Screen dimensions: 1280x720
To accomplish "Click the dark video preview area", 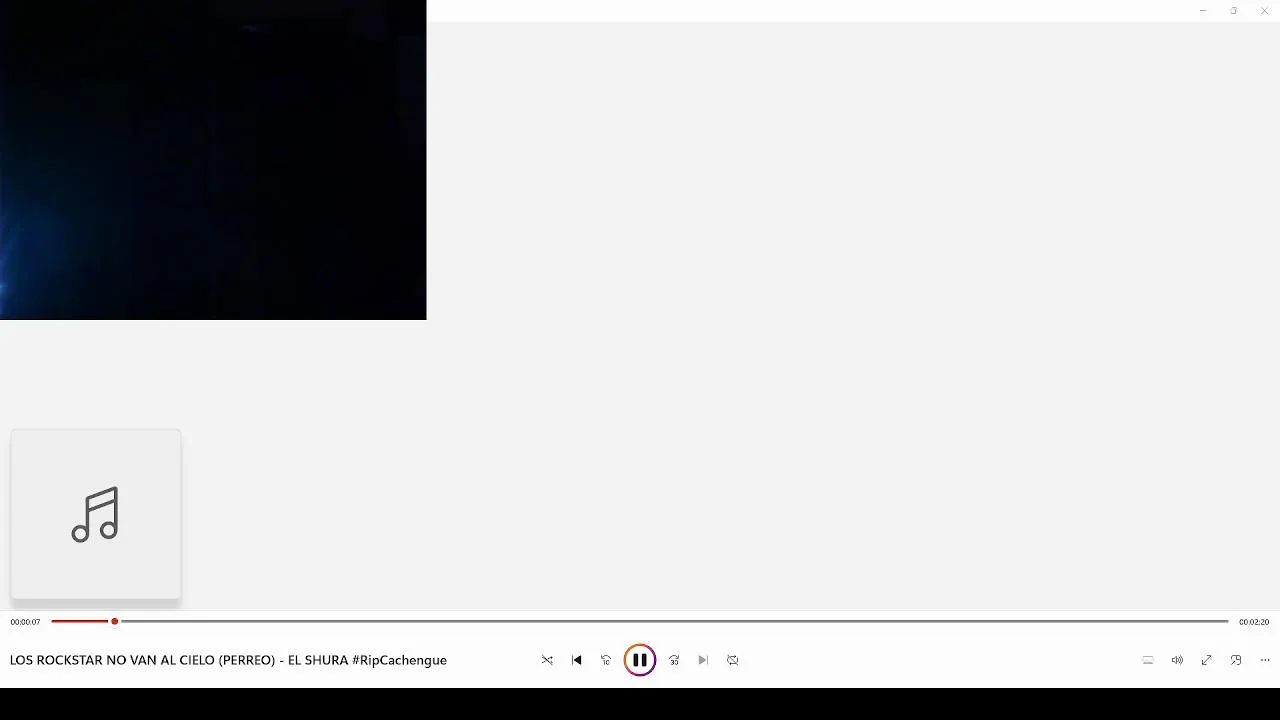I will [x=213, y=160].
